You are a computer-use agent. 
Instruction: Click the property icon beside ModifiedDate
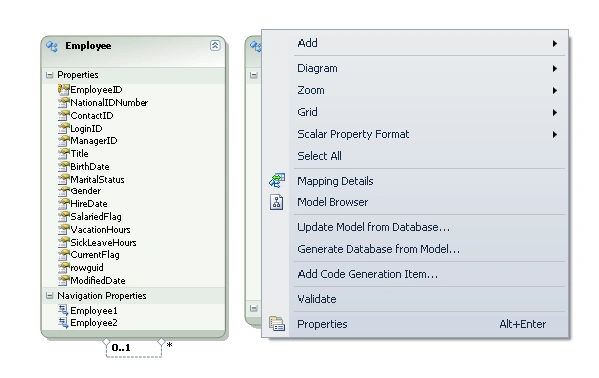(63, 281)
